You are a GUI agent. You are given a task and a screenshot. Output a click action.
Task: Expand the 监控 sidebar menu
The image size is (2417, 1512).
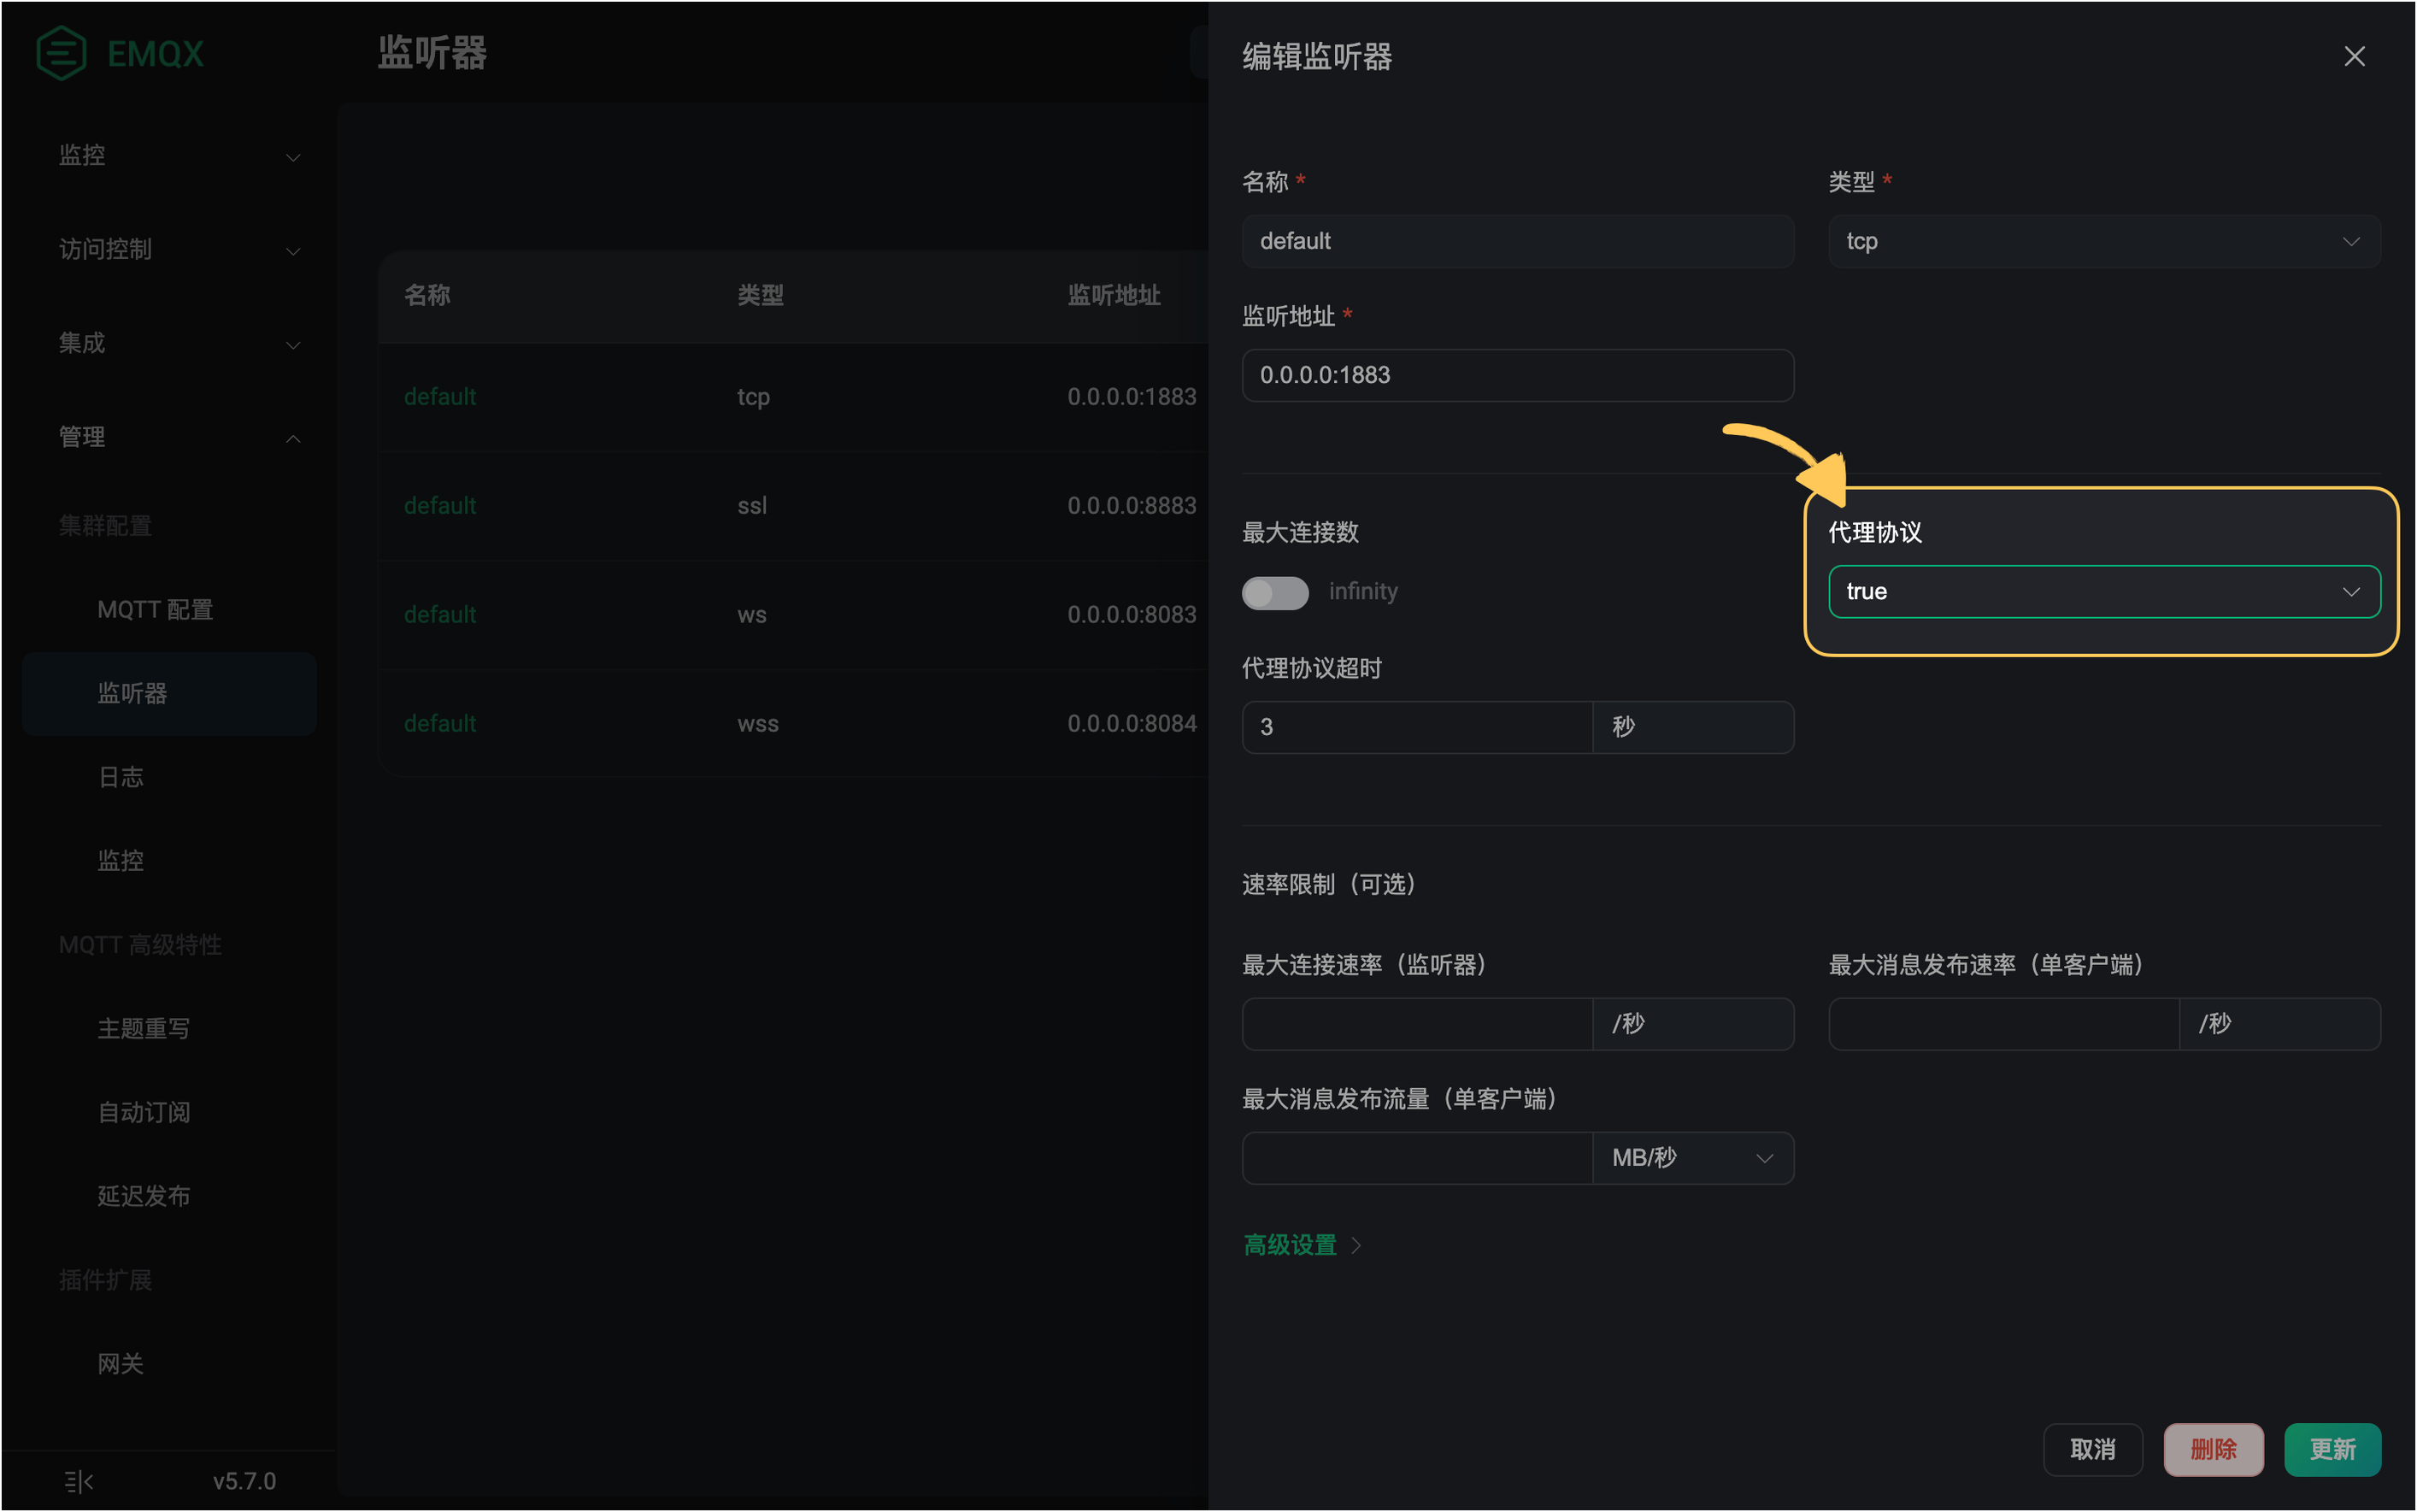pos(179,156)
